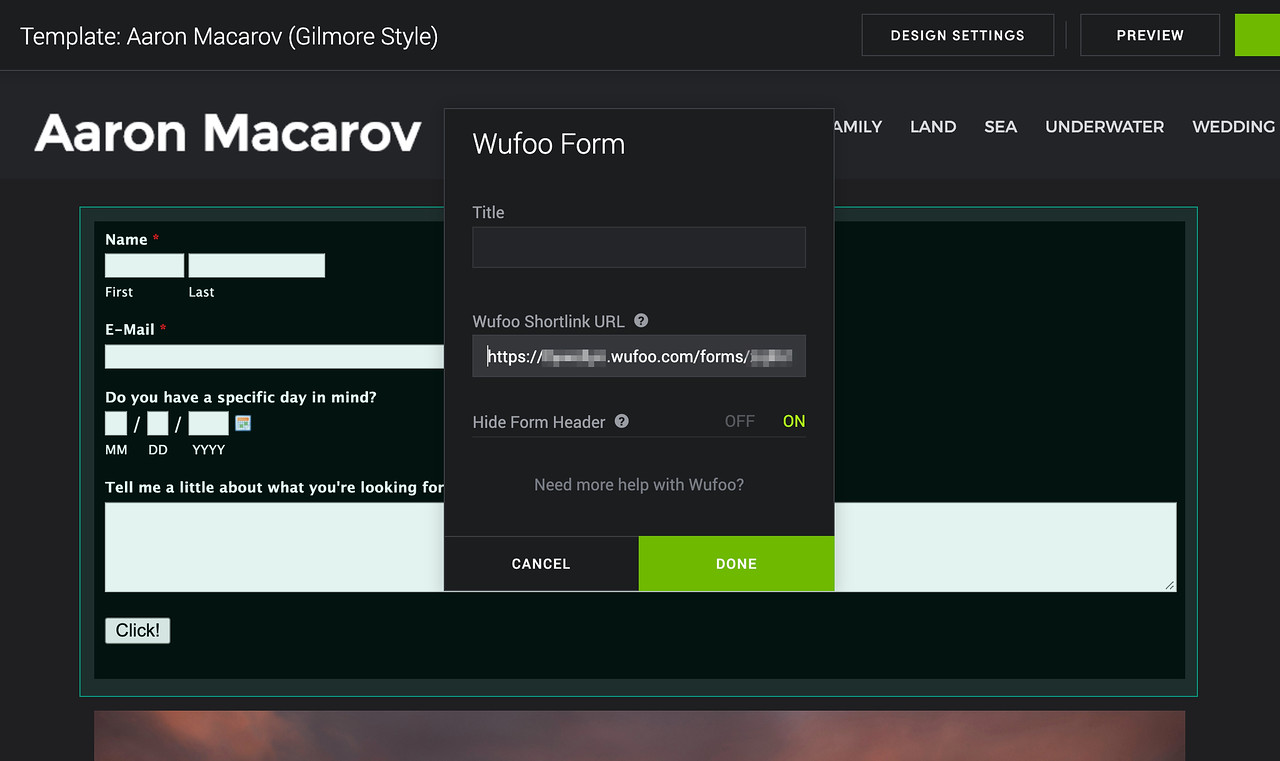1280x761 pixels.
Task: Confirm with the Done button
Action: [736, 564]
